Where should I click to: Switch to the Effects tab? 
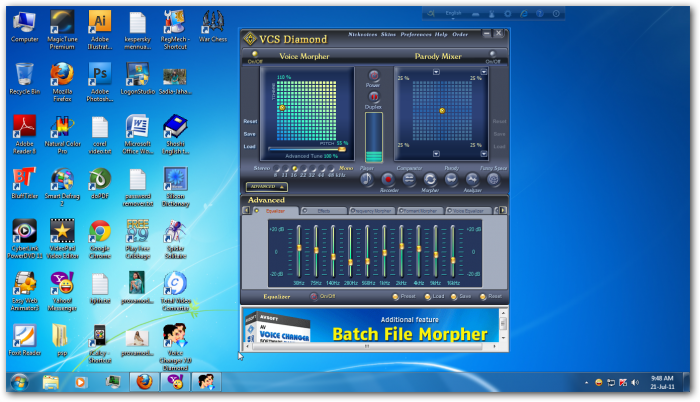click(324, 211)
